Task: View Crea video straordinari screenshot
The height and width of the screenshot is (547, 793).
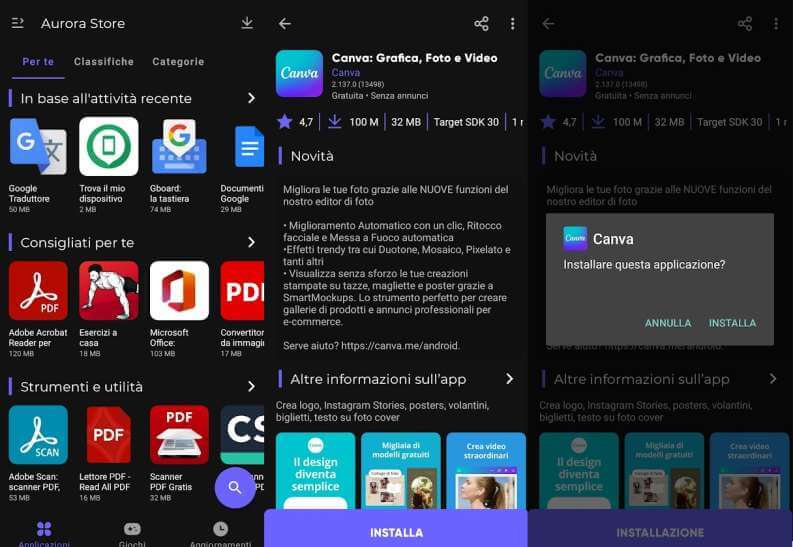Action: 486,471
